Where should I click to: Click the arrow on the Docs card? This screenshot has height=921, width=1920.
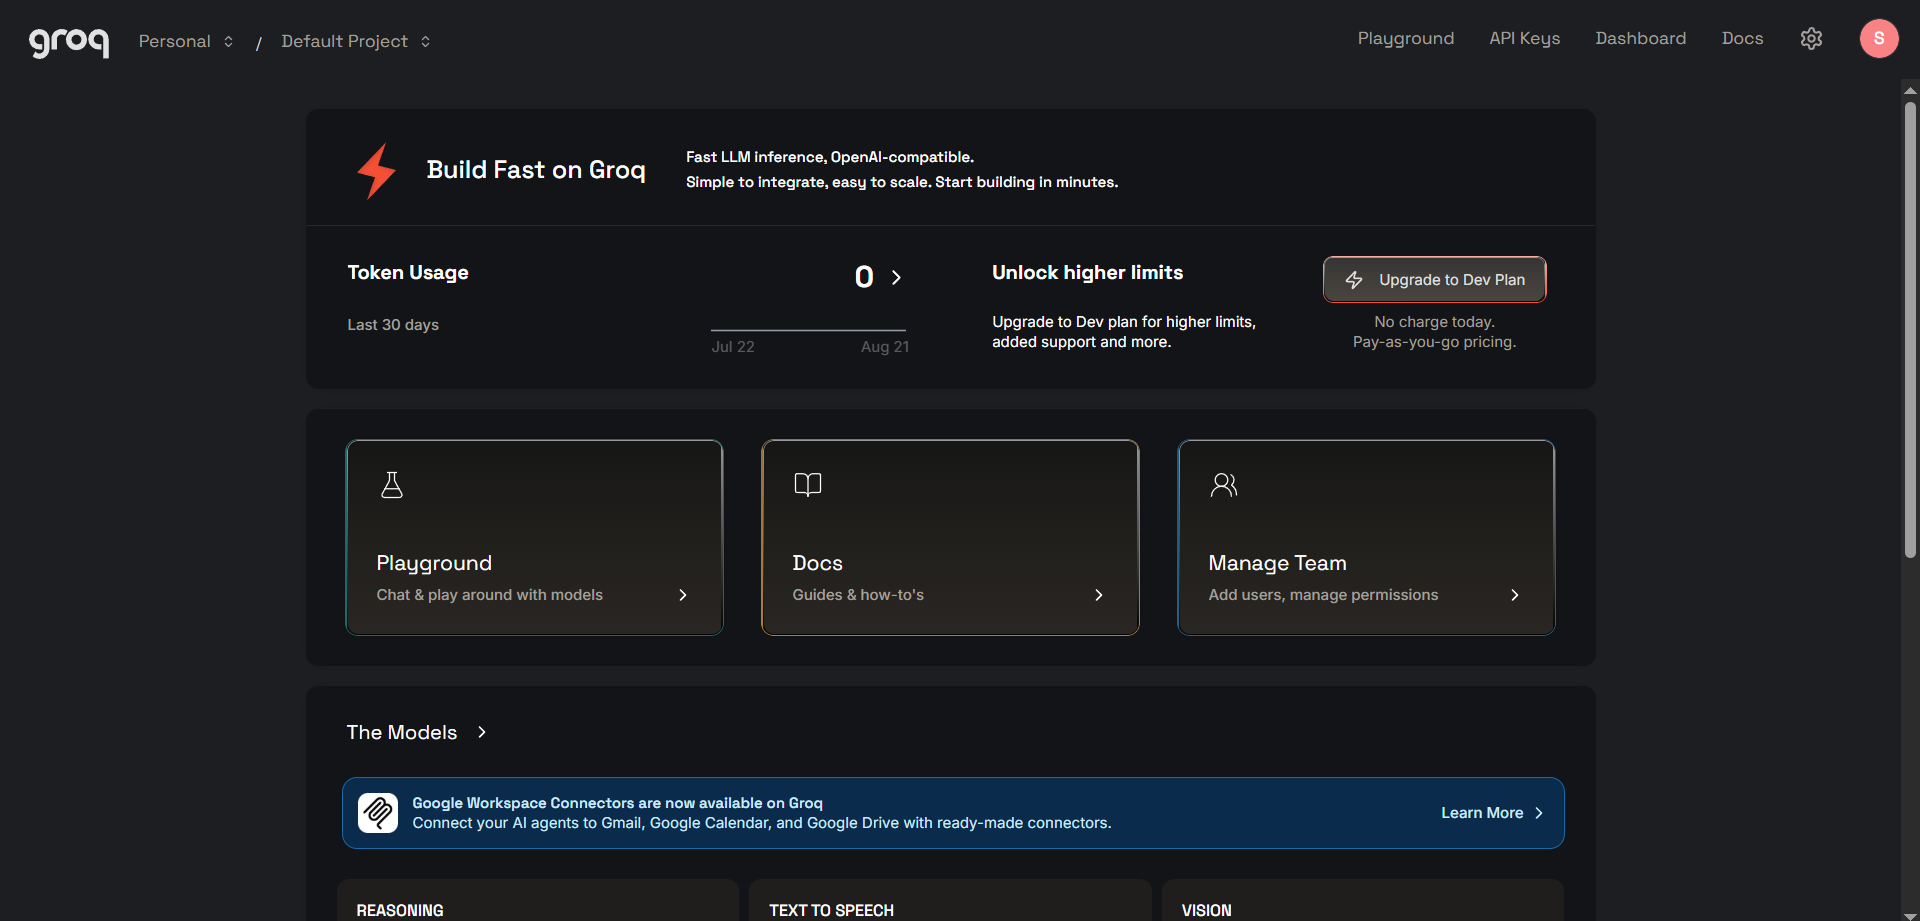pyautogui.click(x=1099, y=595)
